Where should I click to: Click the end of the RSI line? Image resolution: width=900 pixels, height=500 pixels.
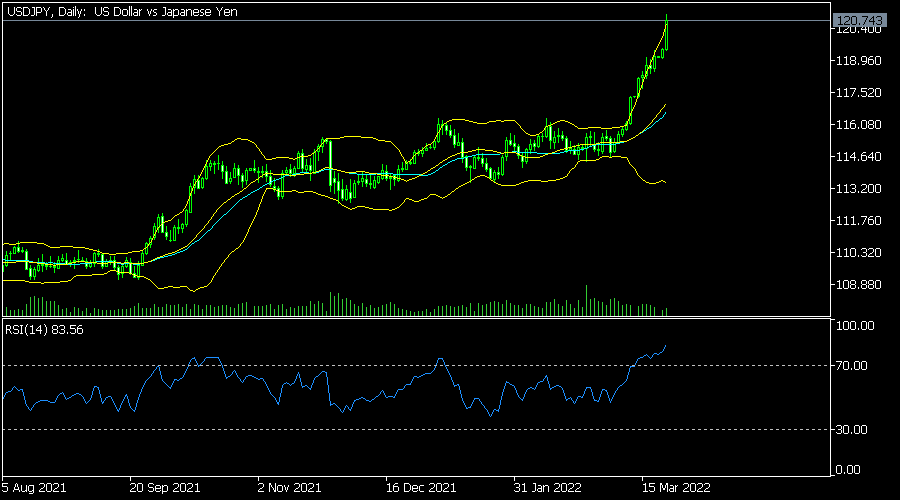(665, 346)
